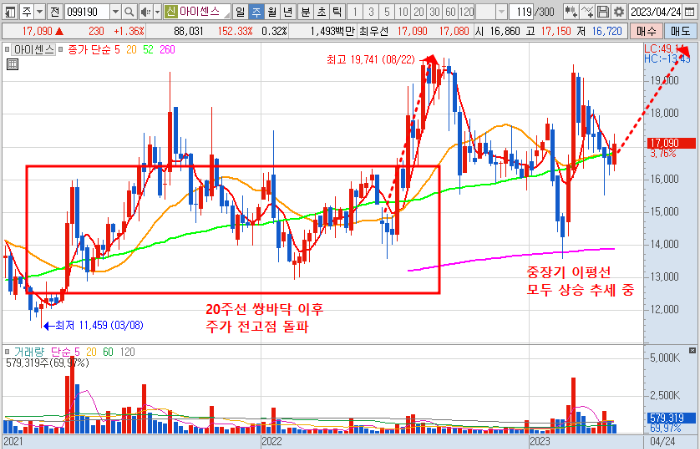Click the low price 16,720
Image resolution: width=700 pixels, height=449 pixels.
click(x=607, y=31)
